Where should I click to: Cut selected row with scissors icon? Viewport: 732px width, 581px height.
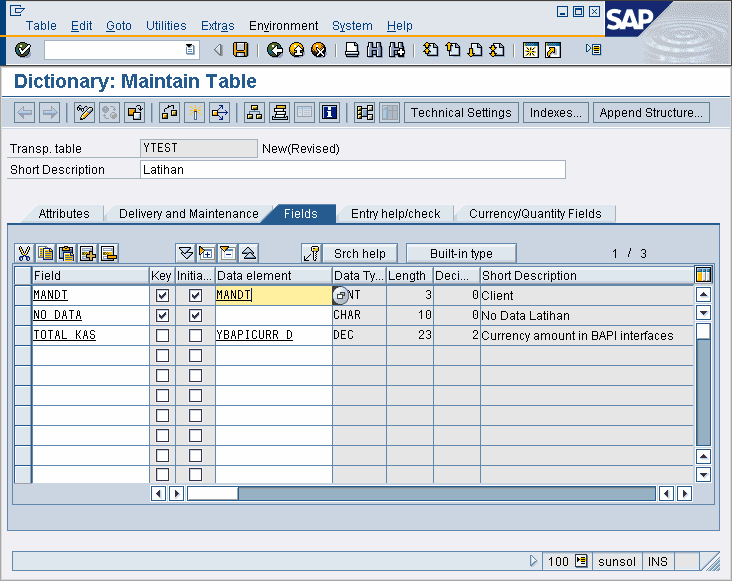coord(24,253)
